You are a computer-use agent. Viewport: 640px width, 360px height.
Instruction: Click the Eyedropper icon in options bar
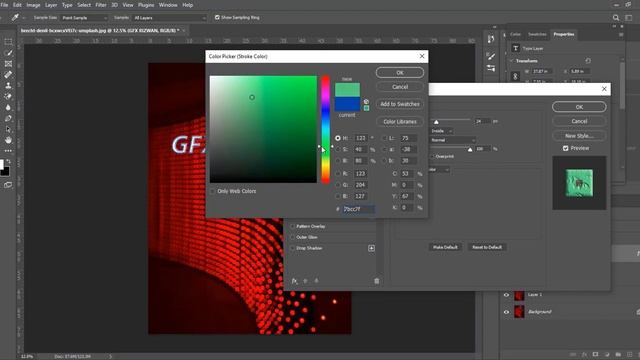(x=15, y=18)
